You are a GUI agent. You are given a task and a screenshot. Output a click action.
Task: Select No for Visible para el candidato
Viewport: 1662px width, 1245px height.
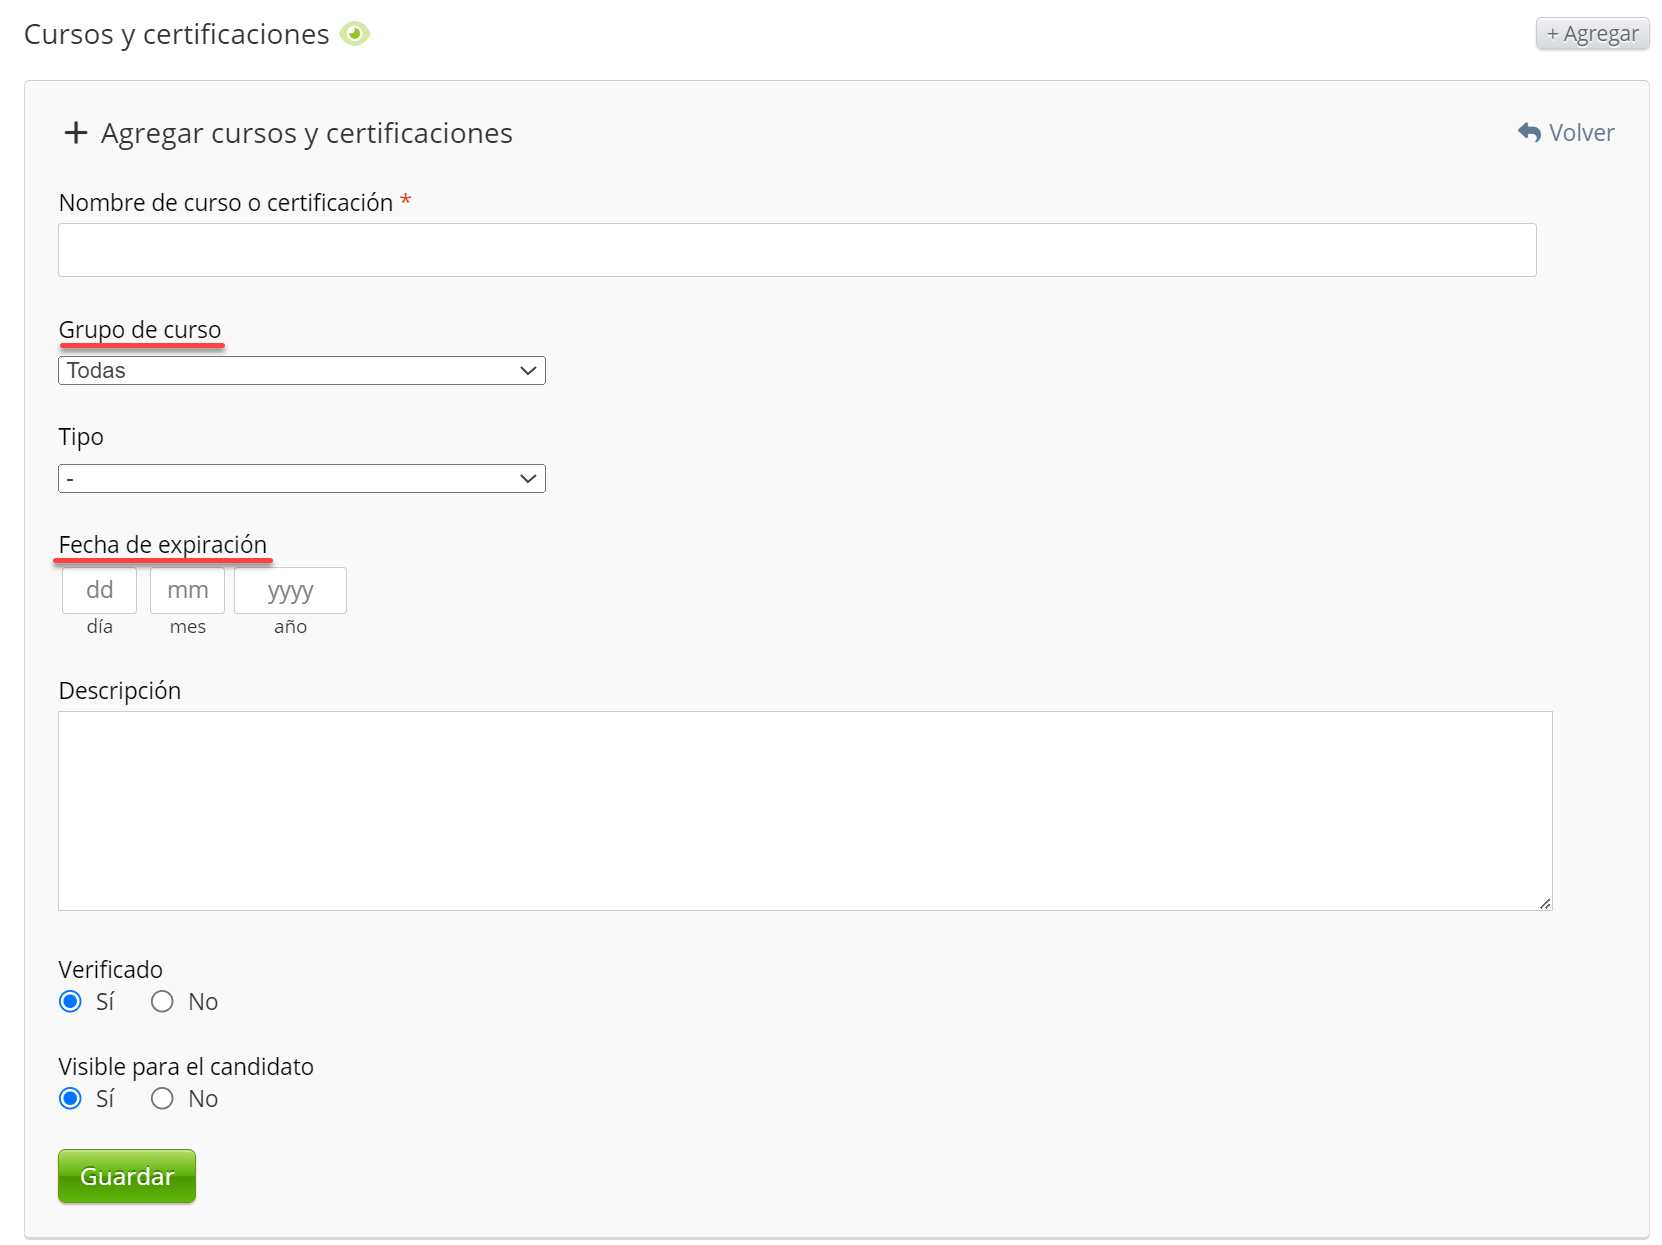[162, 1099]
